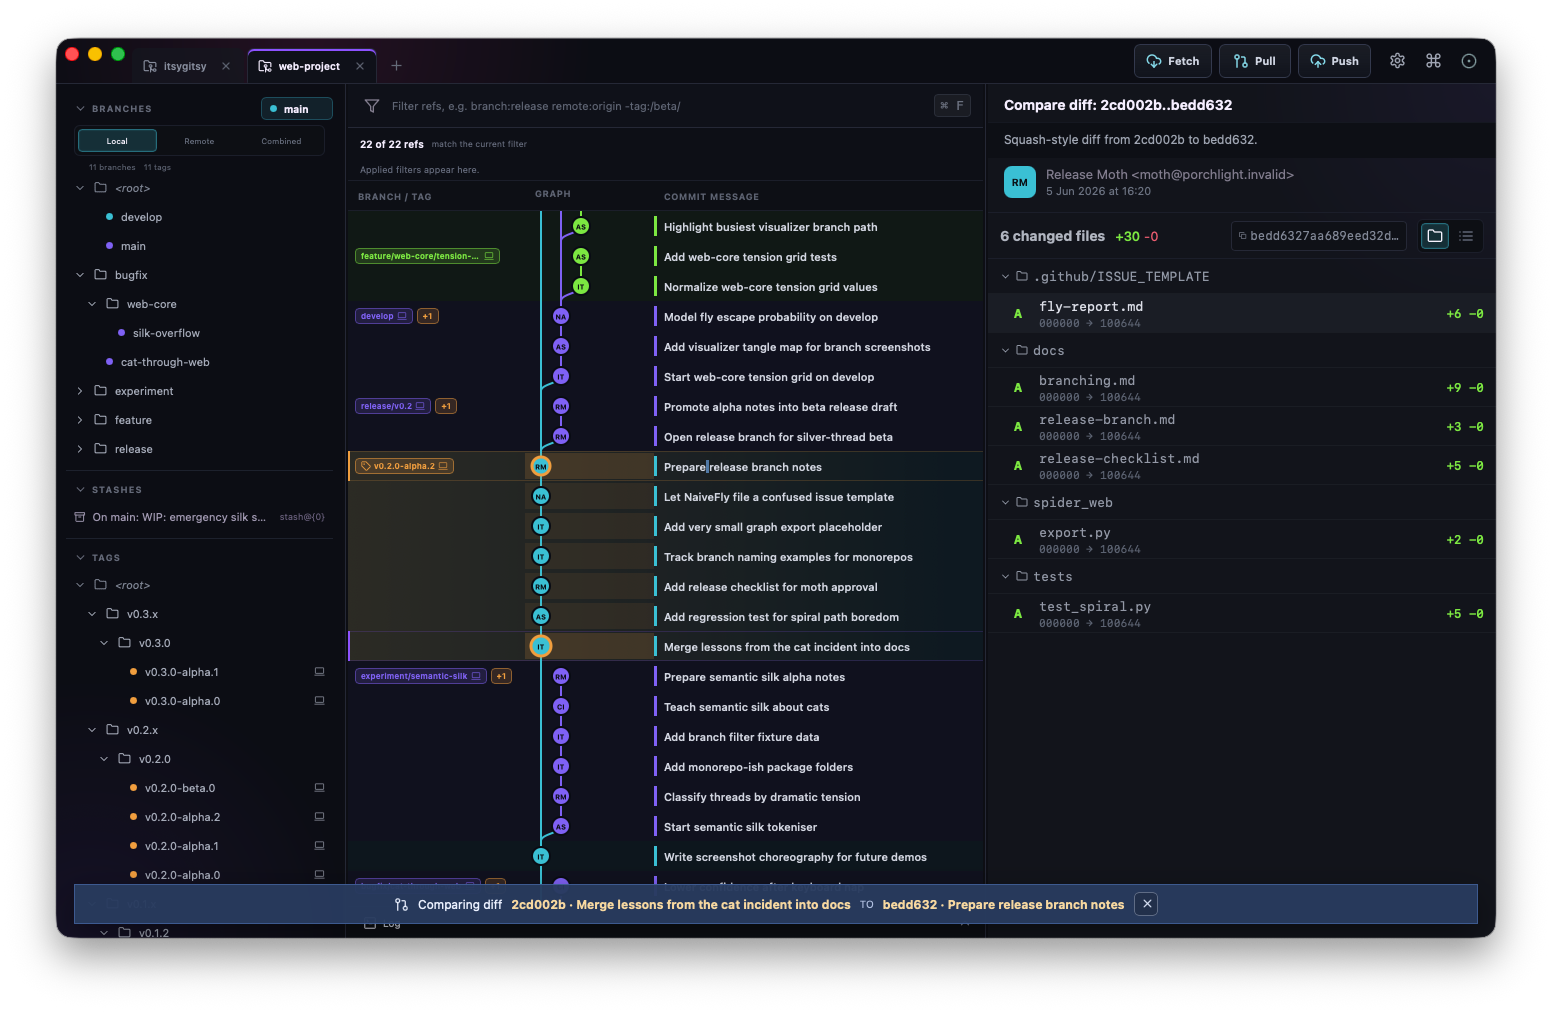Viewport: 1552px width, 1012px height.
Task: Switch changed files to flat list view
Action: [1466, 236]
